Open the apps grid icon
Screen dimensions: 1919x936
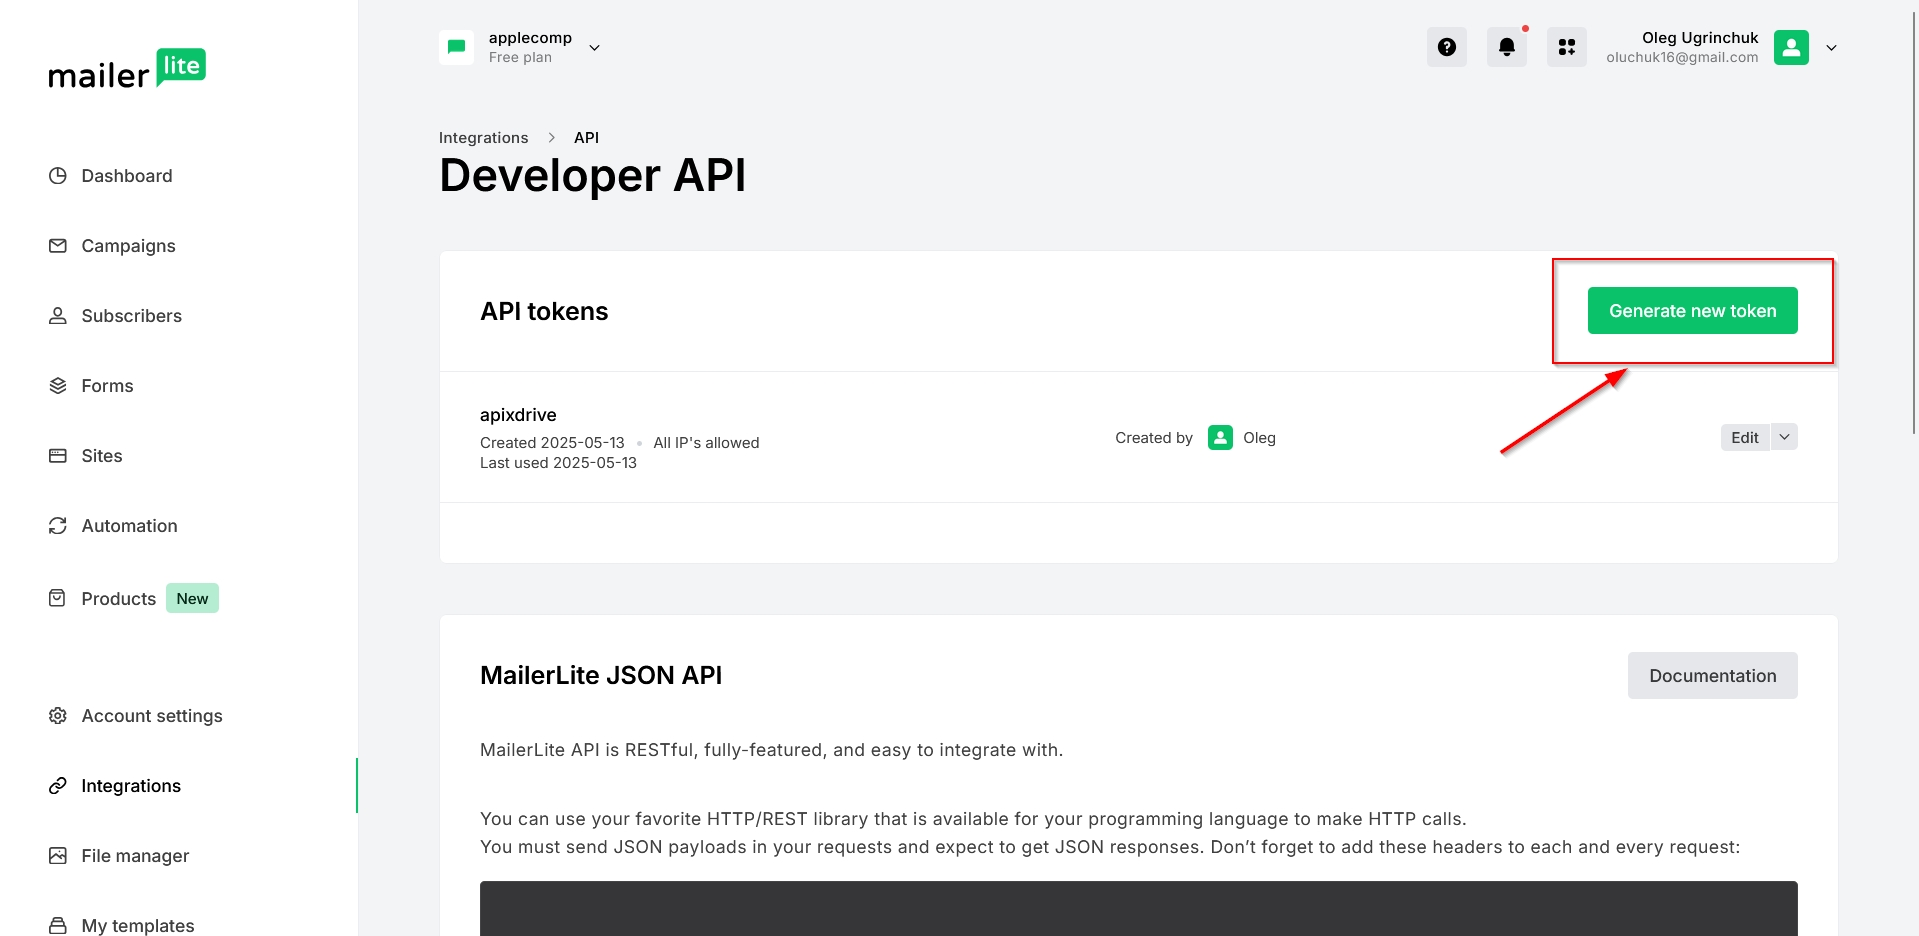click(x=1567, y=47)
